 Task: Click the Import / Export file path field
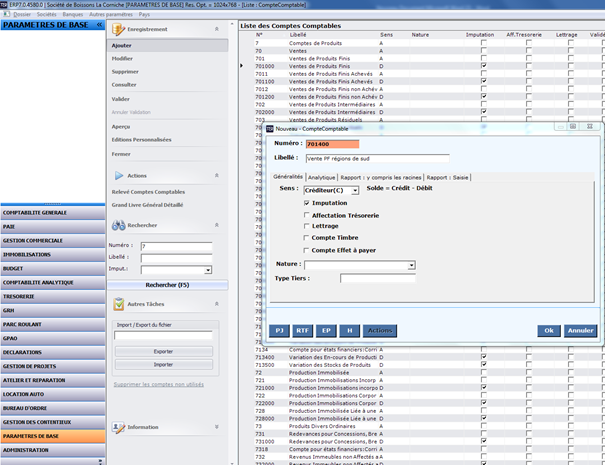click(x=163, y=335)
